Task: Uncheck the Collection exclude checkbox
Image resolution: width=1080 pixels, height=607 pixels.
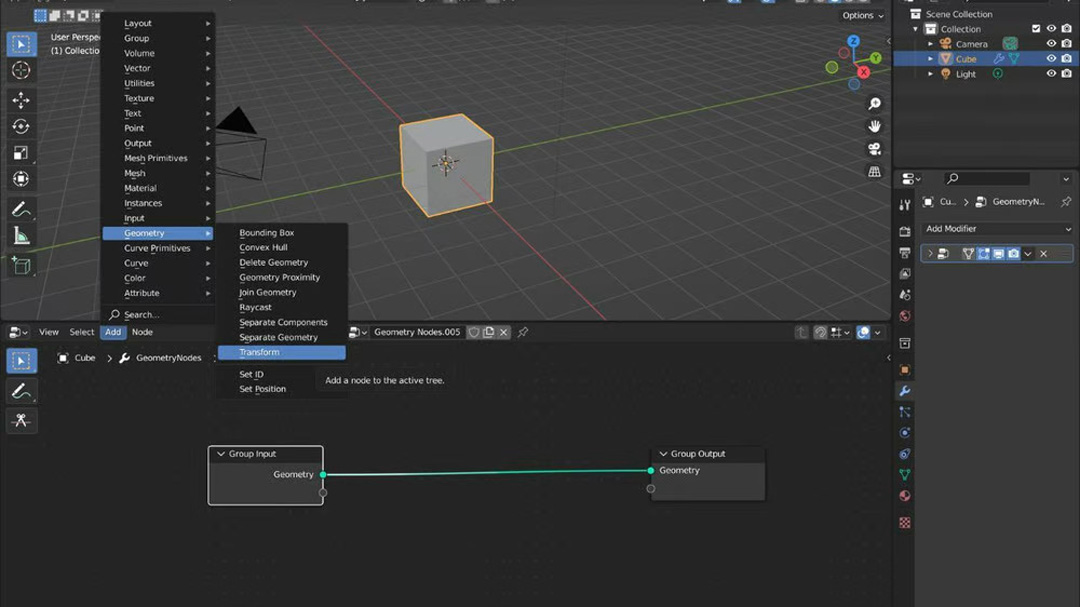Action: (1036, 29)
